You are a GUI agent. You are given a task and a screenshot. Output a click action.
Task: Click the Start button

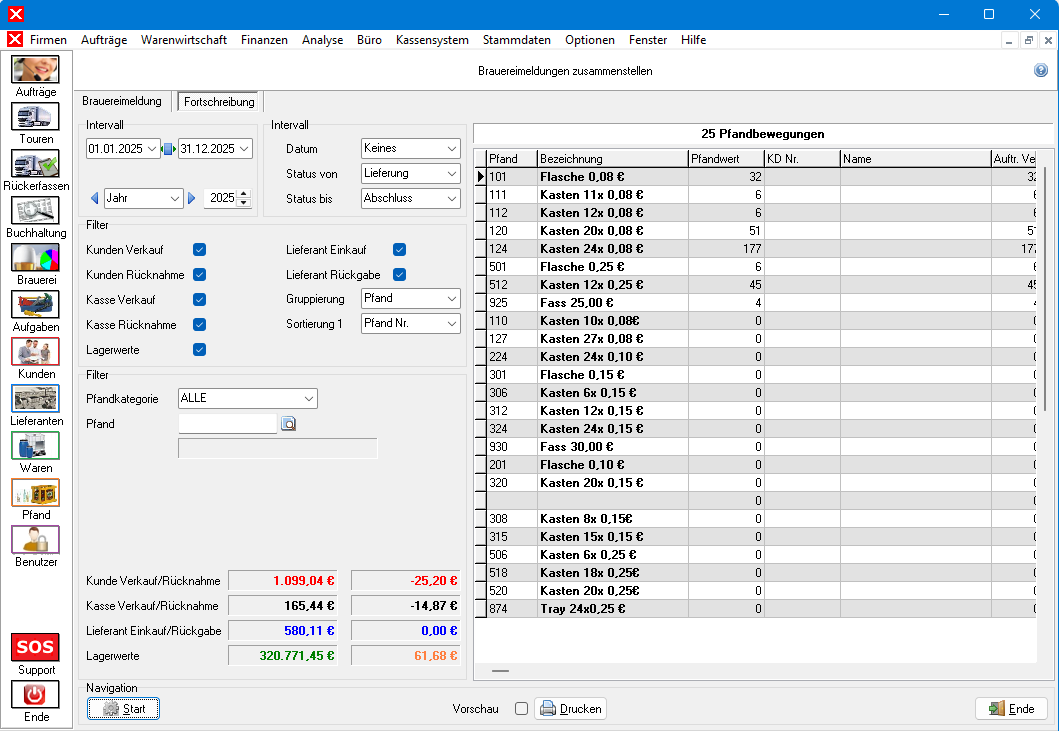click(123, 709)
